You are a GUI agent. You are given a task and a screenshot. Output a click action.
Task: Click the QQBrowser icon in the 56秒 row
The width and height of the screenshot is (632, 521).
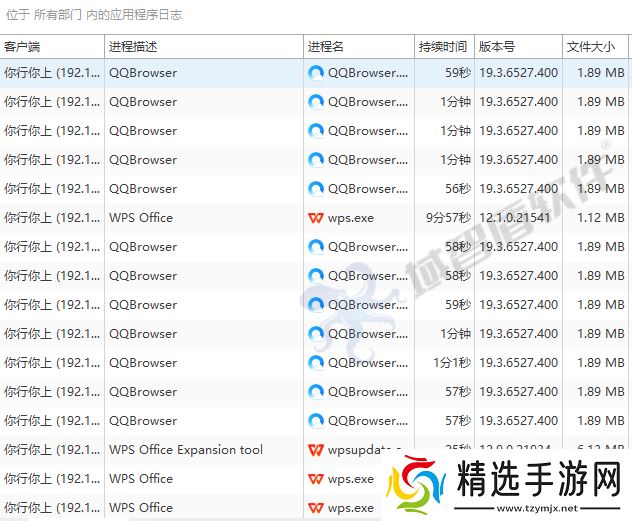[316, 189]
